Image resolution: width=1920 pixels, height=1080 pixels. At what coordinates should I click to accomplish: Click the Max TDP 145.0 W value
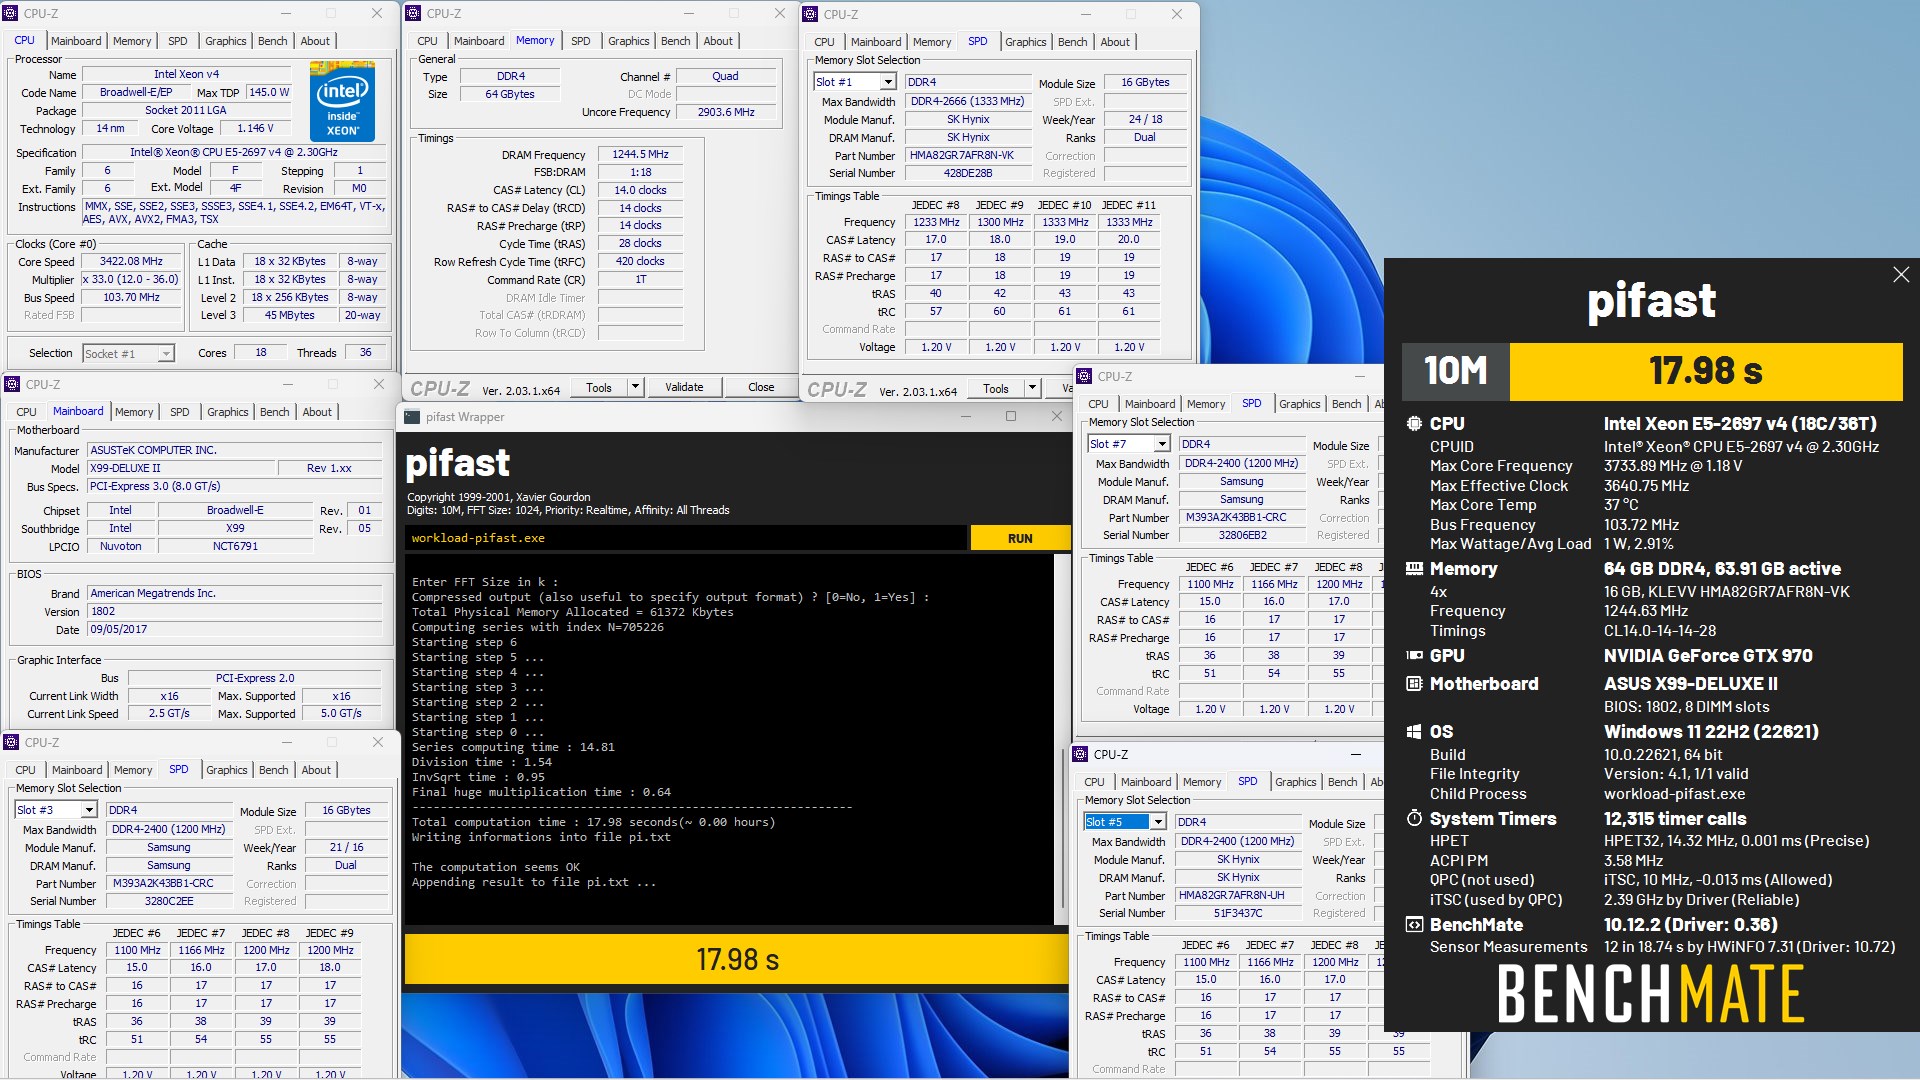pyautogui.click(x=269, y=92)
